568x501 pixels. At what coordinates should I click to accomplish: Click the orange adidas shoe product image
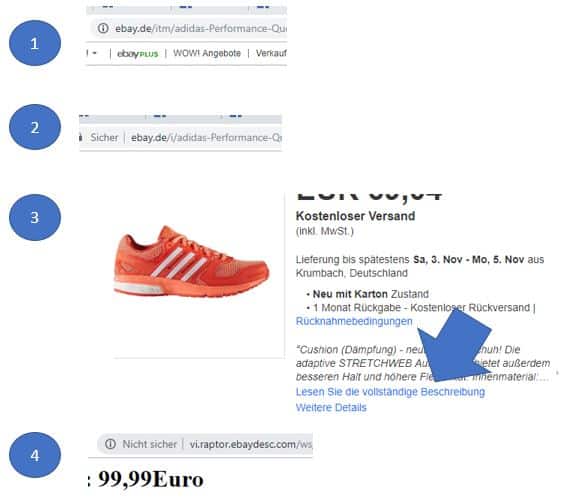click(192, 261)
